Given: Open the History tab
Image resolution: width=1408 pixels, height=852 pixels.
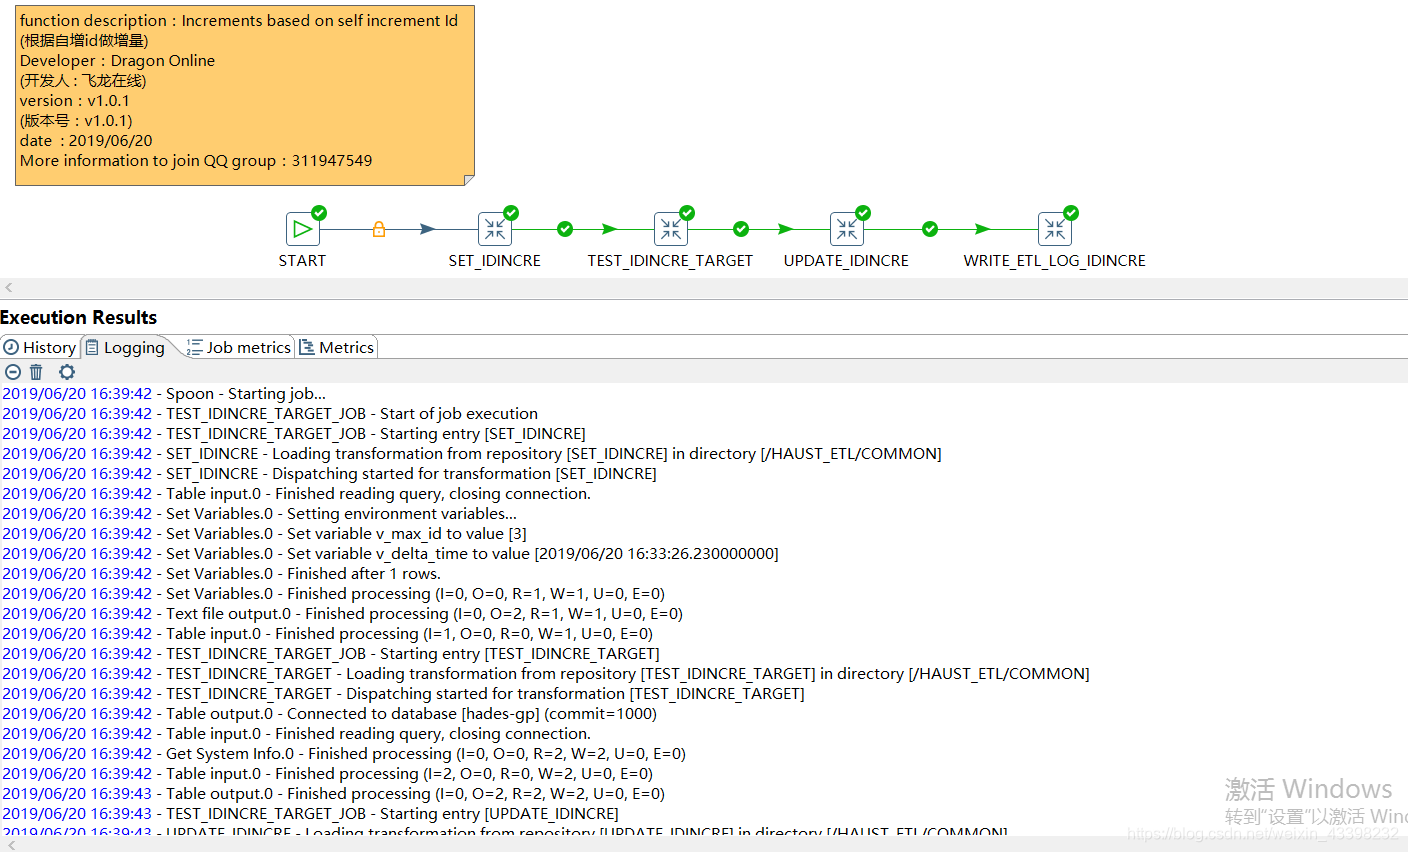Looking at the screenshot, I should (x=40, y=347).
